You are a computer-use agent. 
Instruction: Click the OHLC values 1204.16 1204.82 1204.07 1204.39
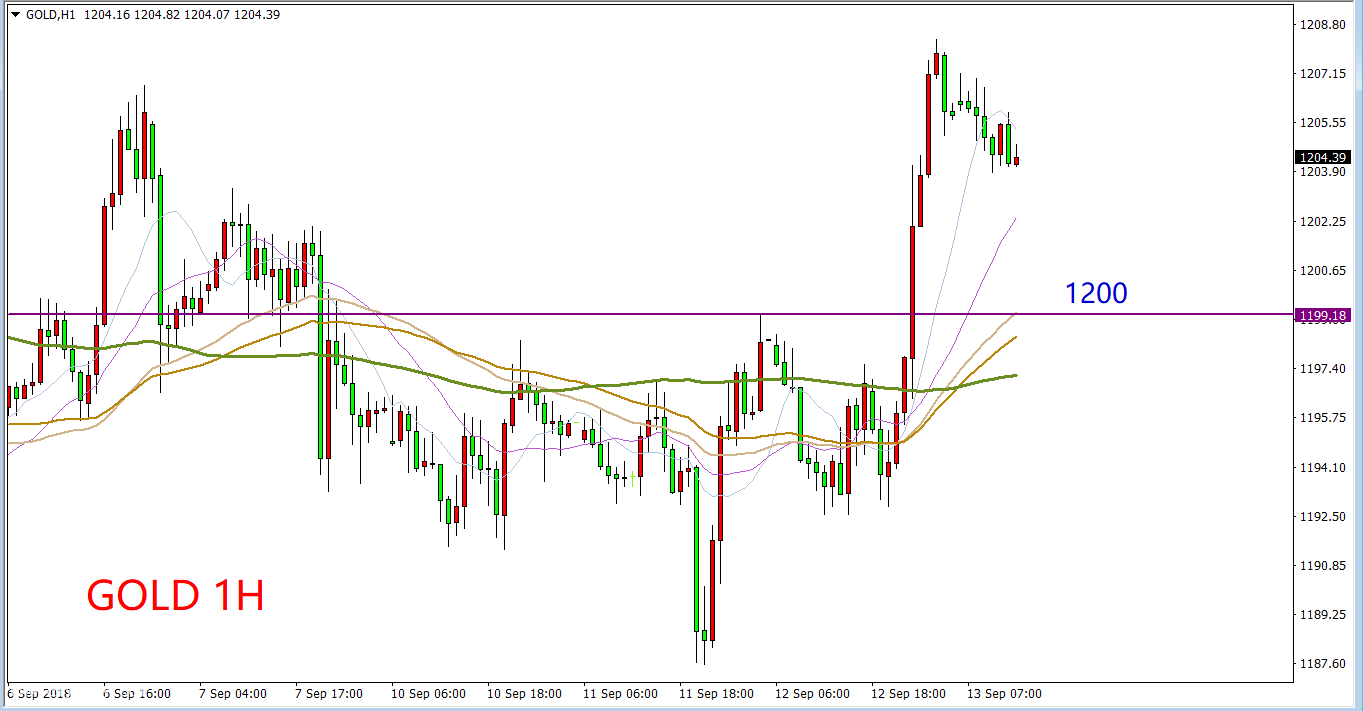(183, 15)
